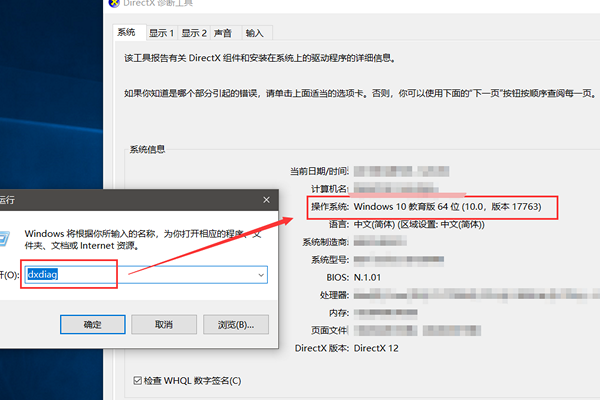Viewport: 600px width, 400px height.
Task: Open the 显示 2 tab
Action: 194,33
